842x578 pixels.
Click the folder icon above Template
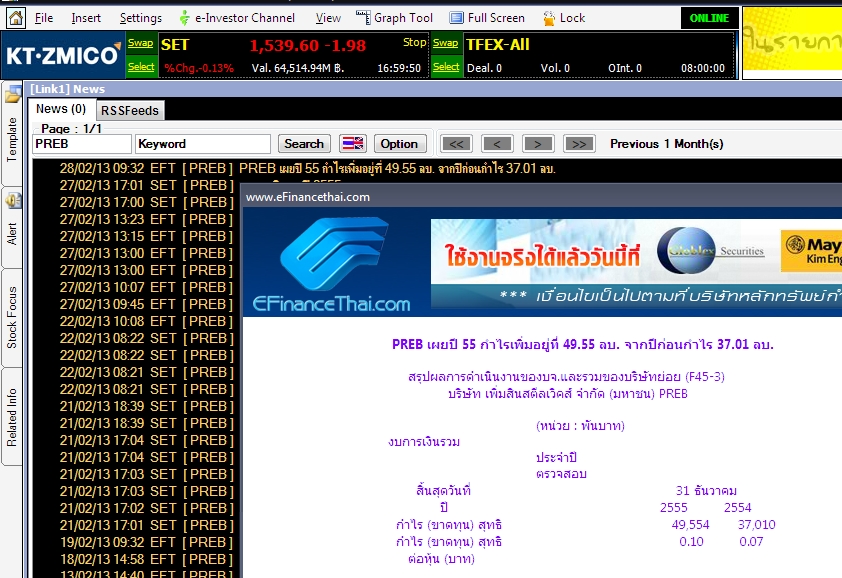pos(13,95)
